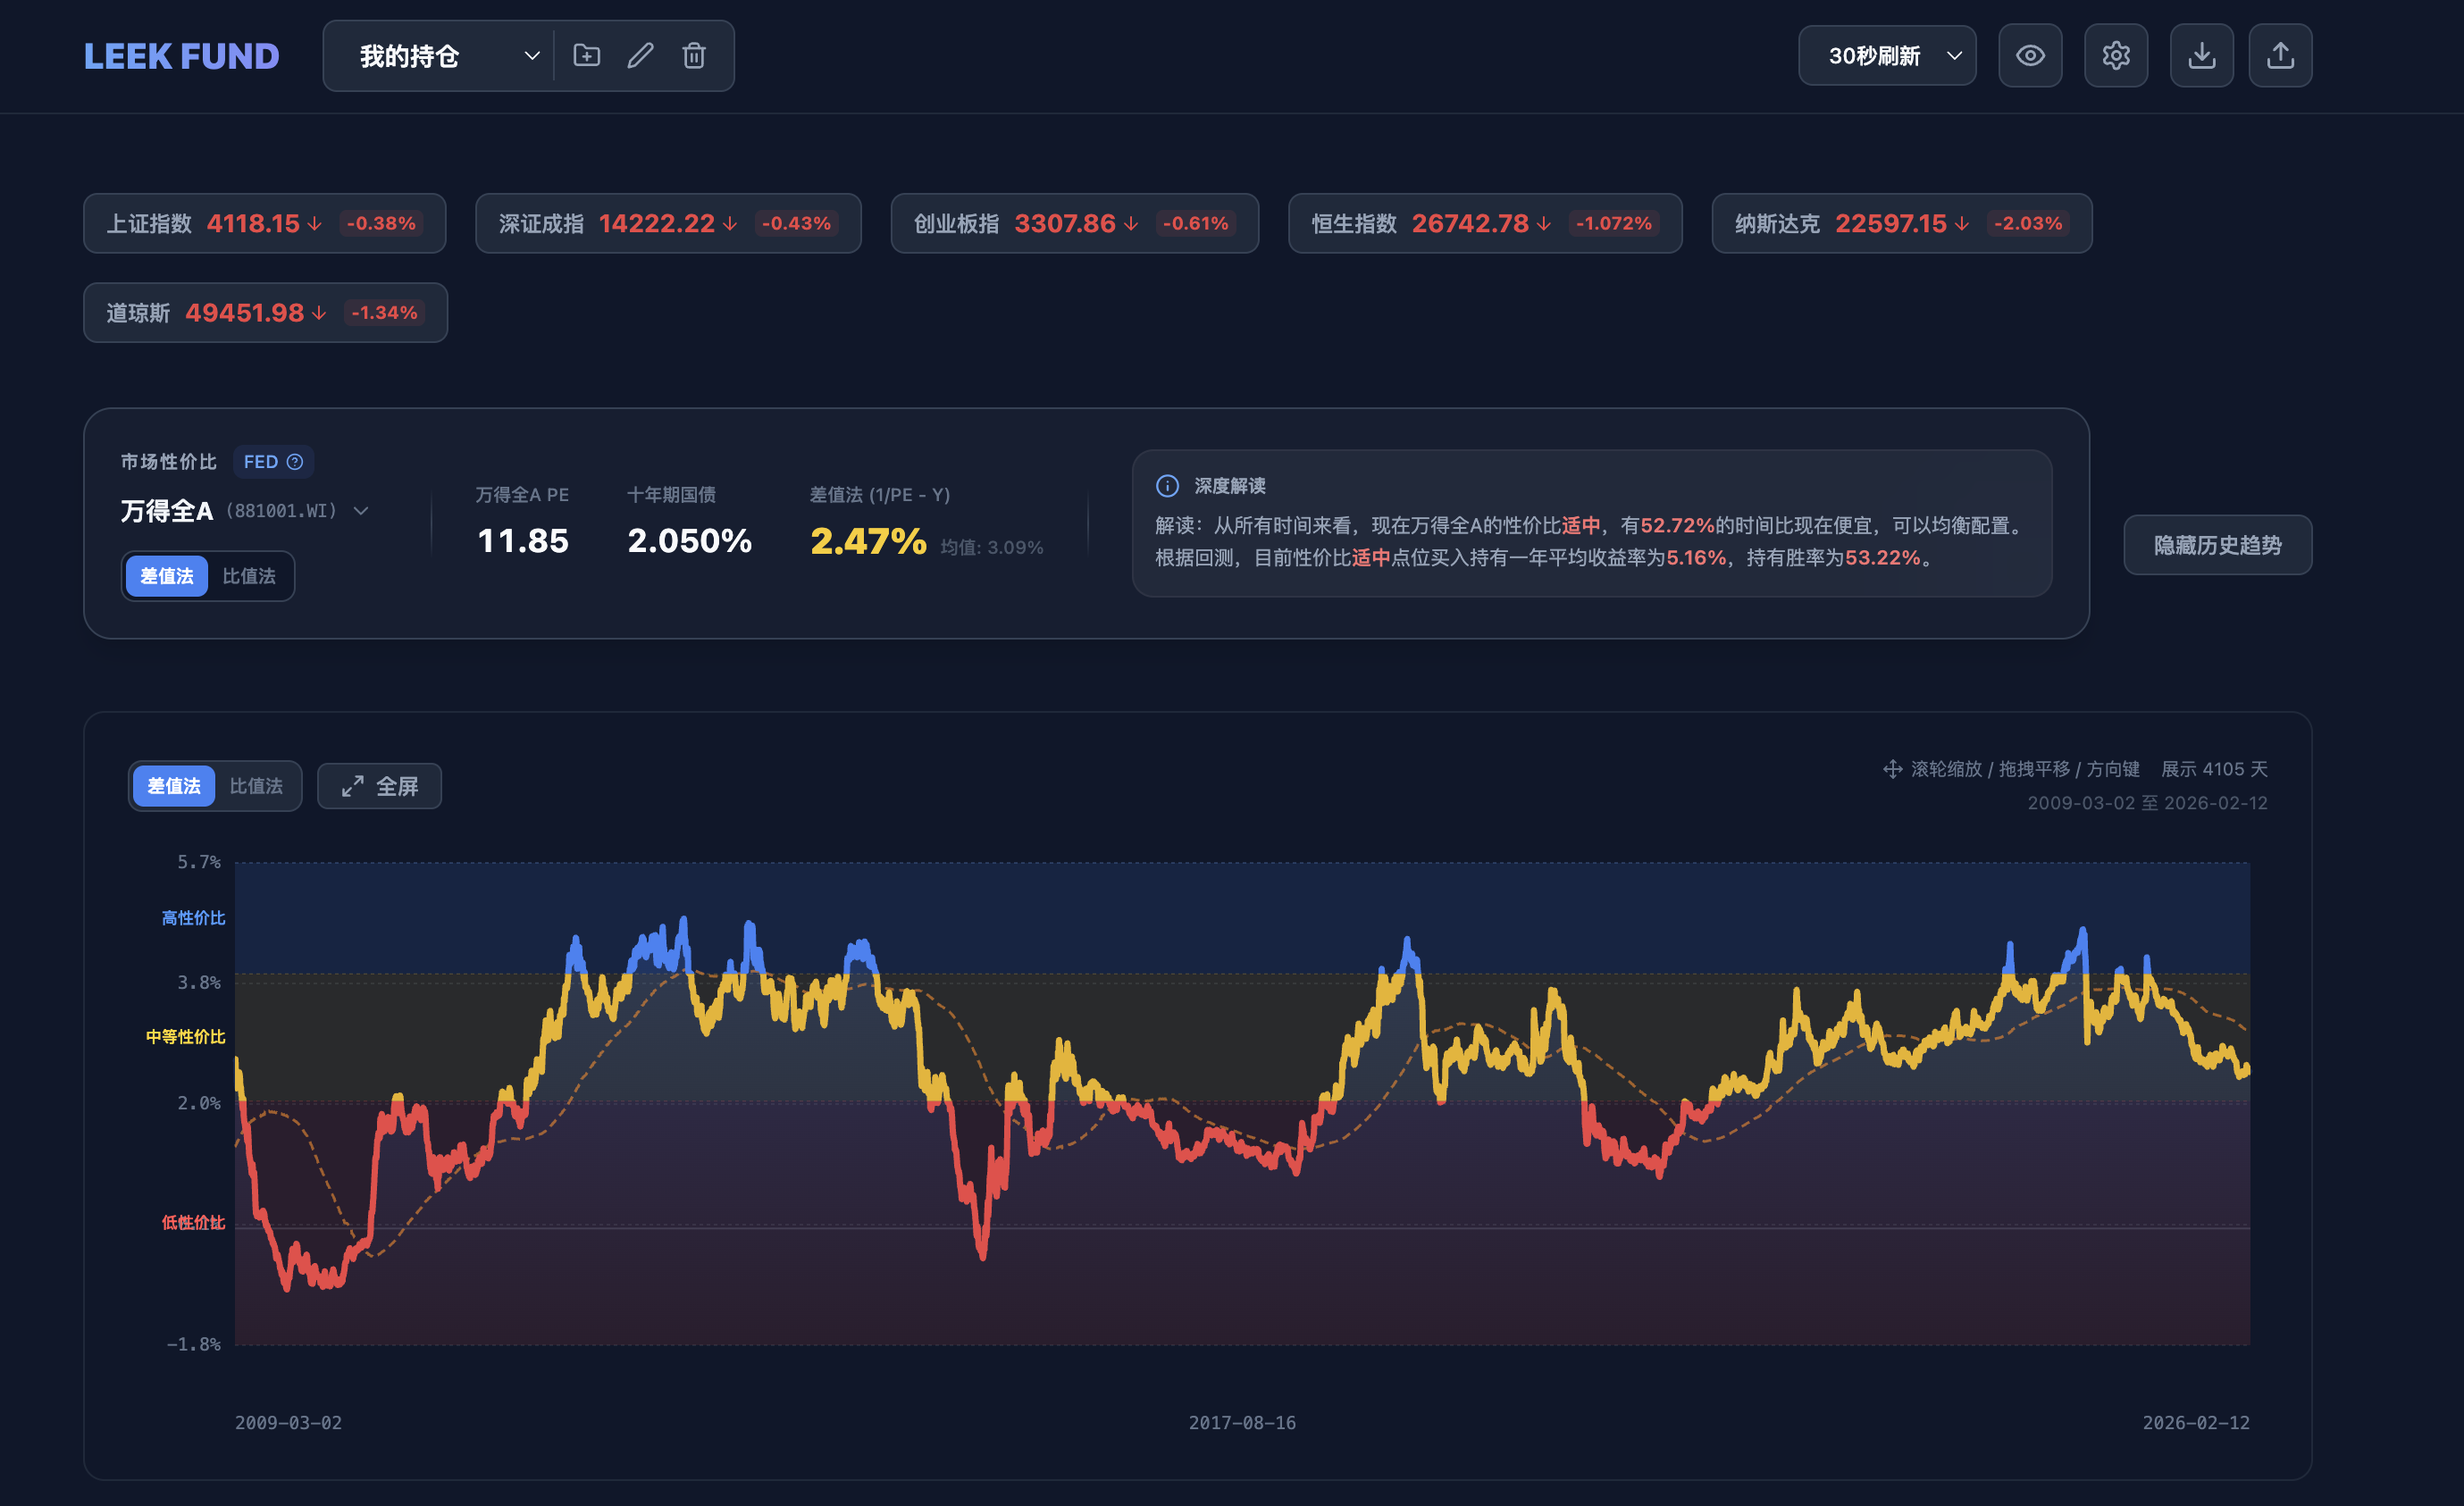Switch chart to 差值法 tab

pyautogui.click(x=174, y=786)
